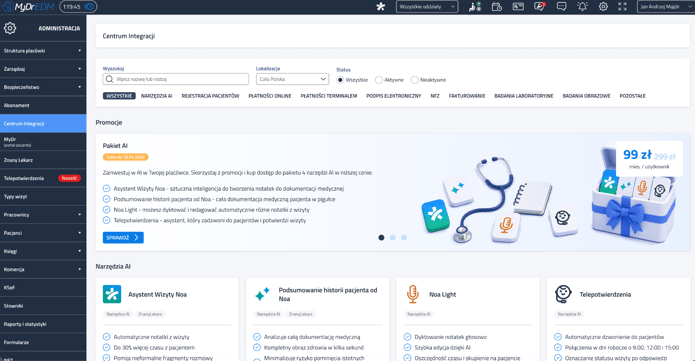Image resolution: width=695 pixels, height=361 pixels.
Task: Open the waiting room patient queue icon
Action: [x=475, y=7]
